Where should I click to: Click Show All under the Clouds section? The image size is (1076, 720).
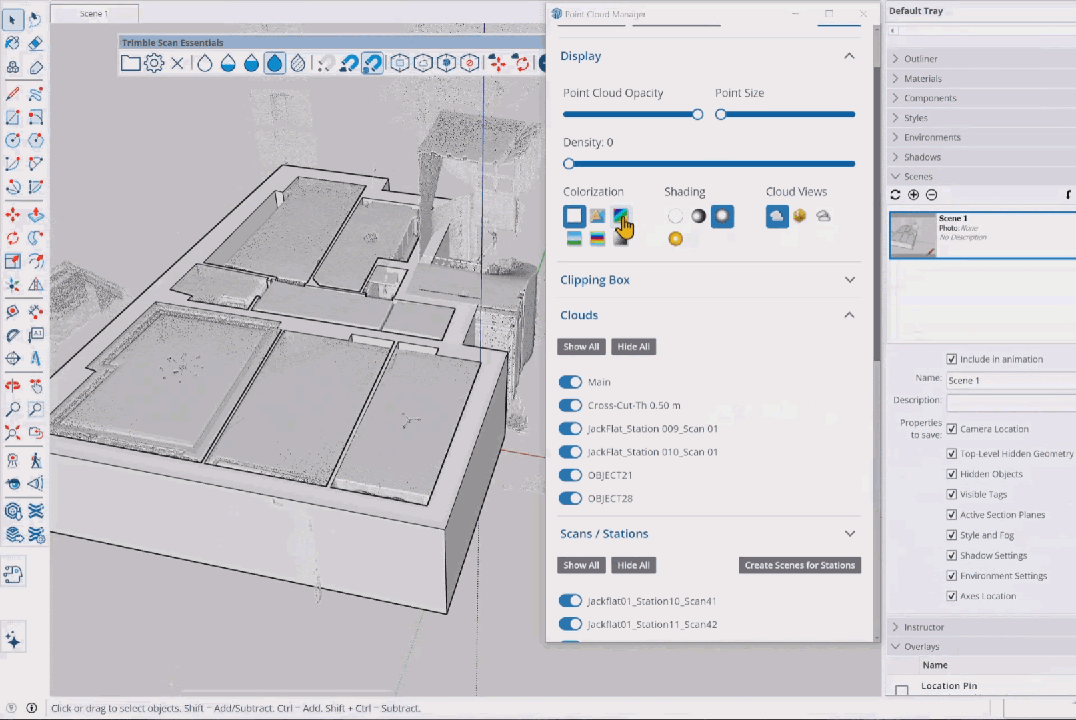(x=581, y=346)
